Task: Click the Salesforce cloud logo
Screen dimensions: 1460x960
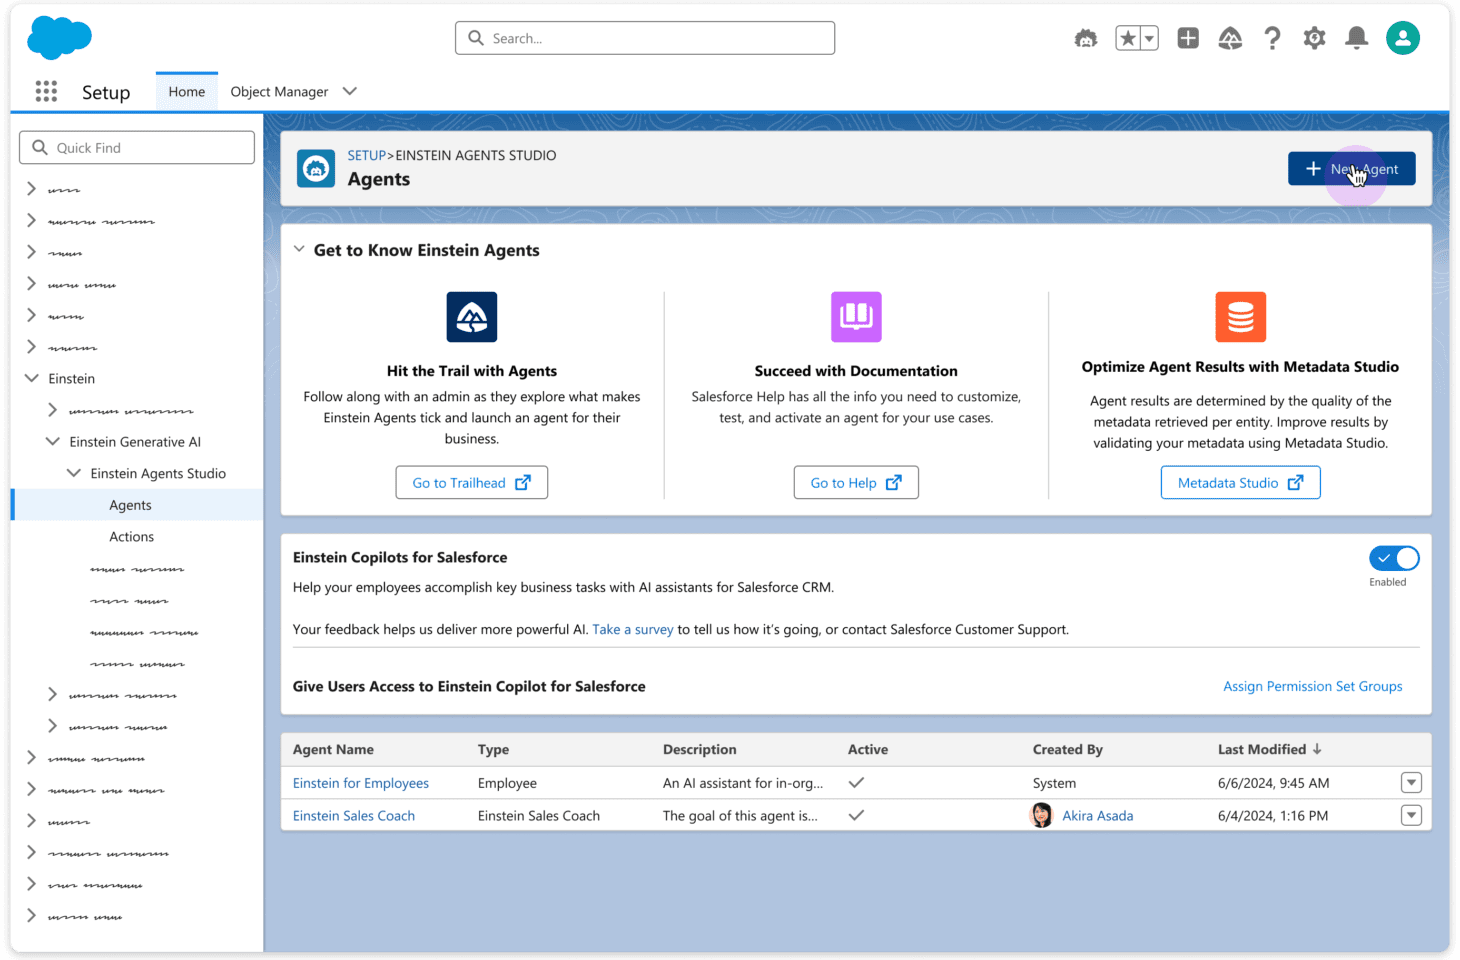Action: (59, 38)
